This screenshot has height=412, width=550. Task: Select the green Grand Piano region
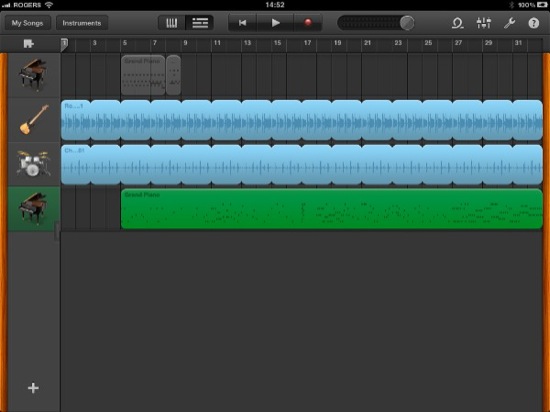click(x=332, y=209)
